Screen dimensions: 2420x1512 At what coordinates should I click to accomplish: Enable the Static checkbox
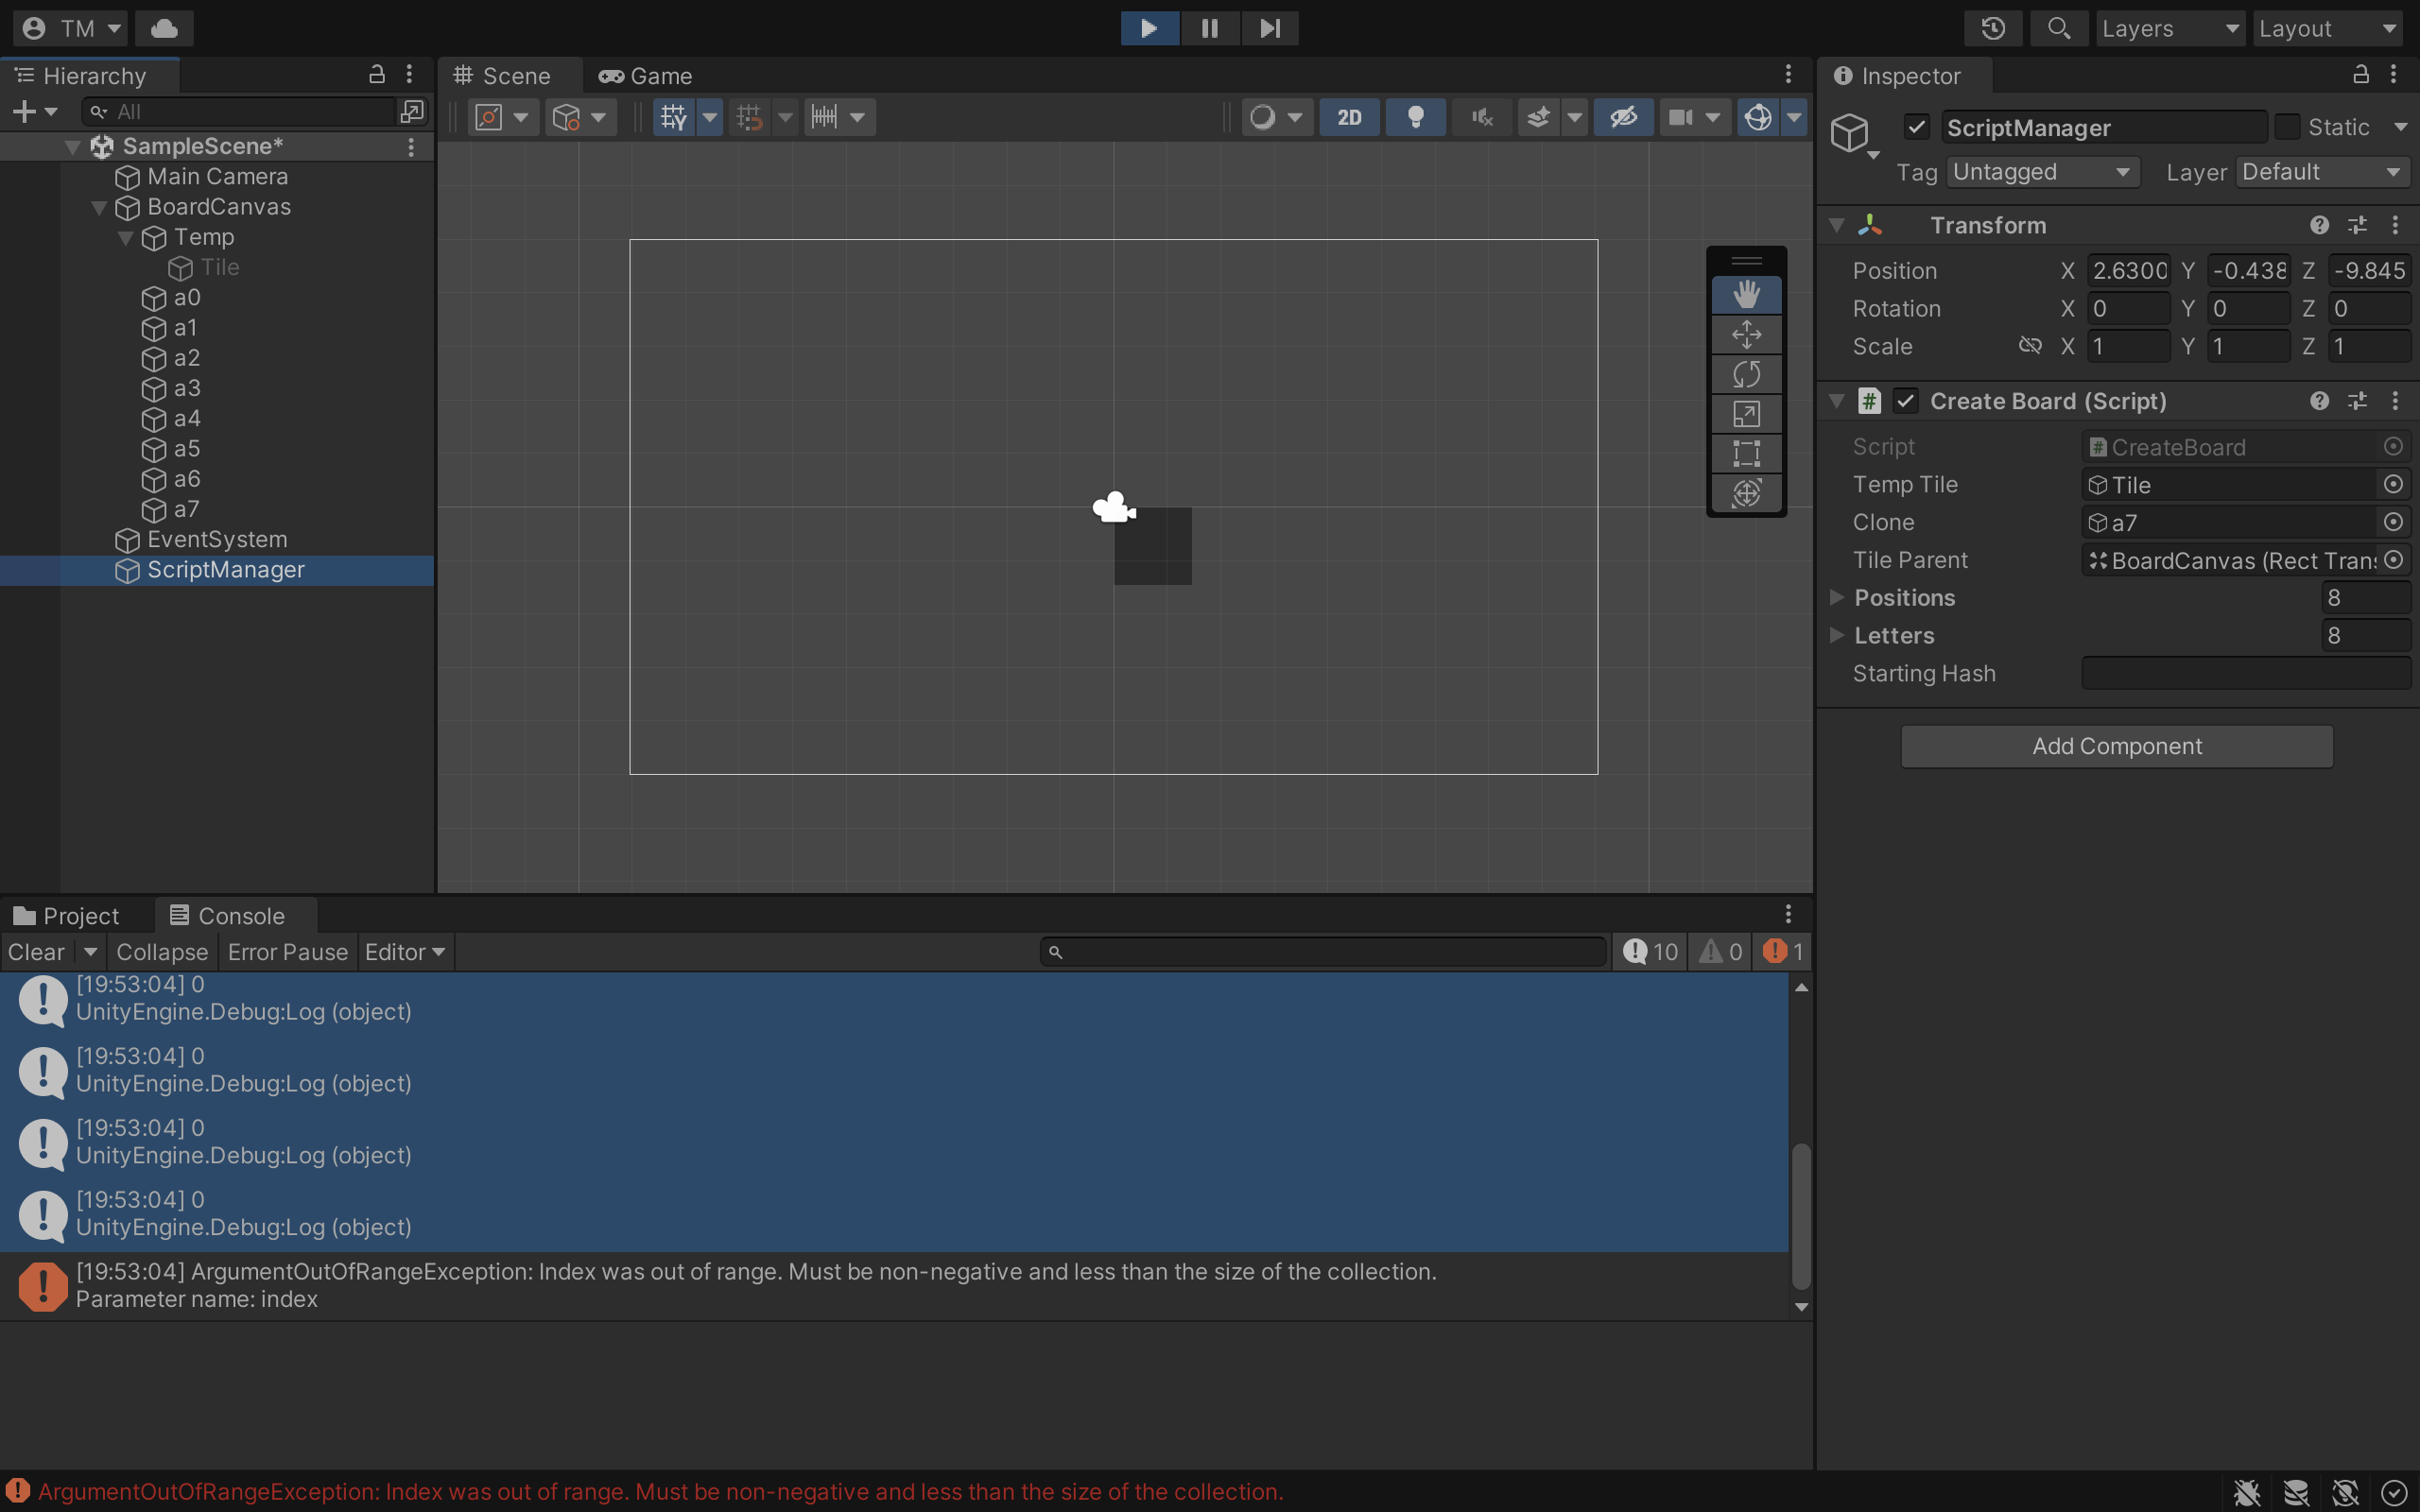[2287, 127]
